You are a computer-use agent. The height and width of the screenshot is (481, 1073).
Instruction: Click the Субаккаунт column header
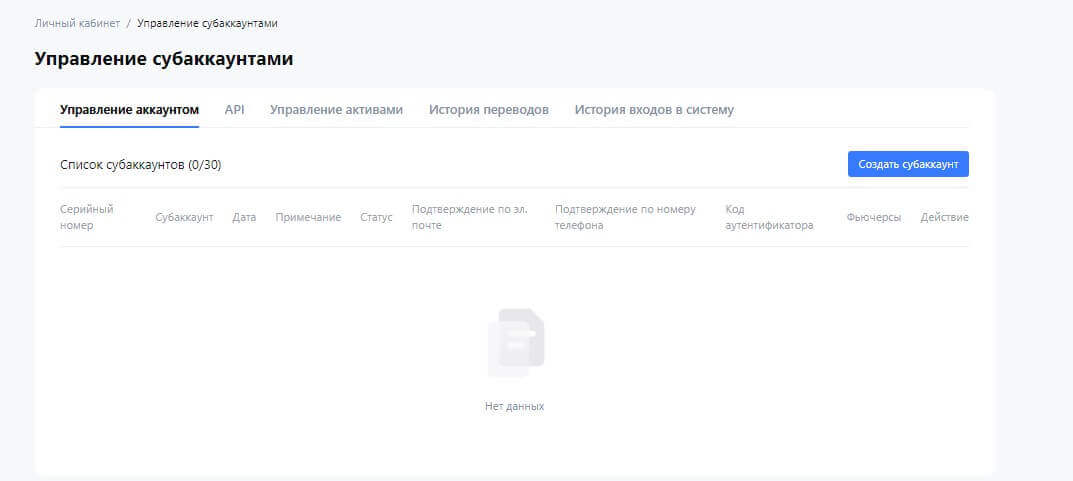click(x=184, y=217)
